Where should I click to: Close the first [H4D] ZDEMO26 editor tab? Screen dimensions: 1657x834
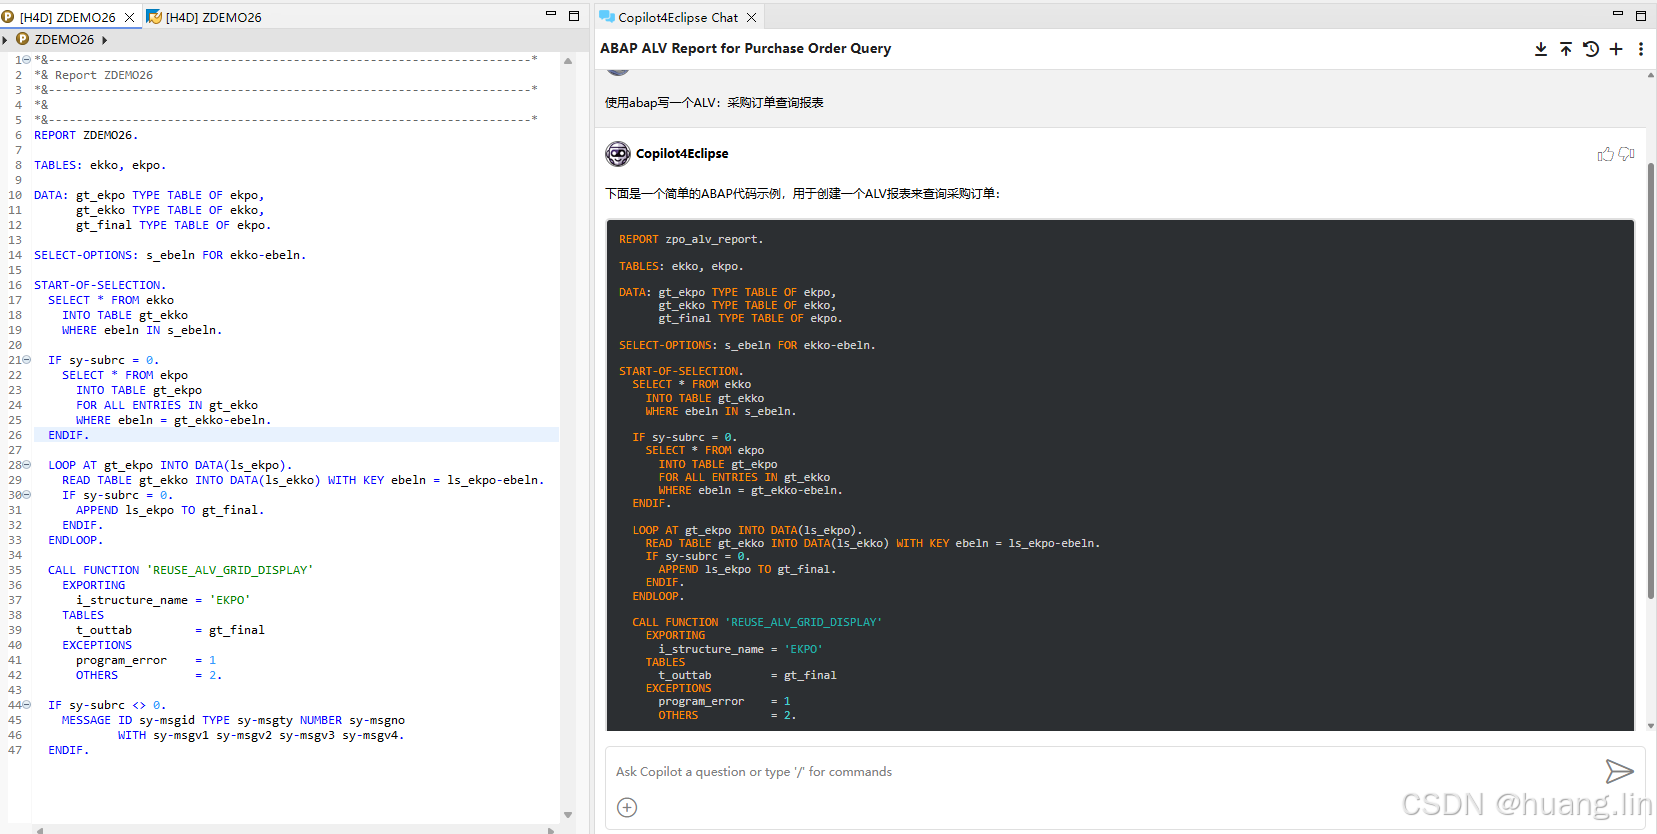coord(129,17)
